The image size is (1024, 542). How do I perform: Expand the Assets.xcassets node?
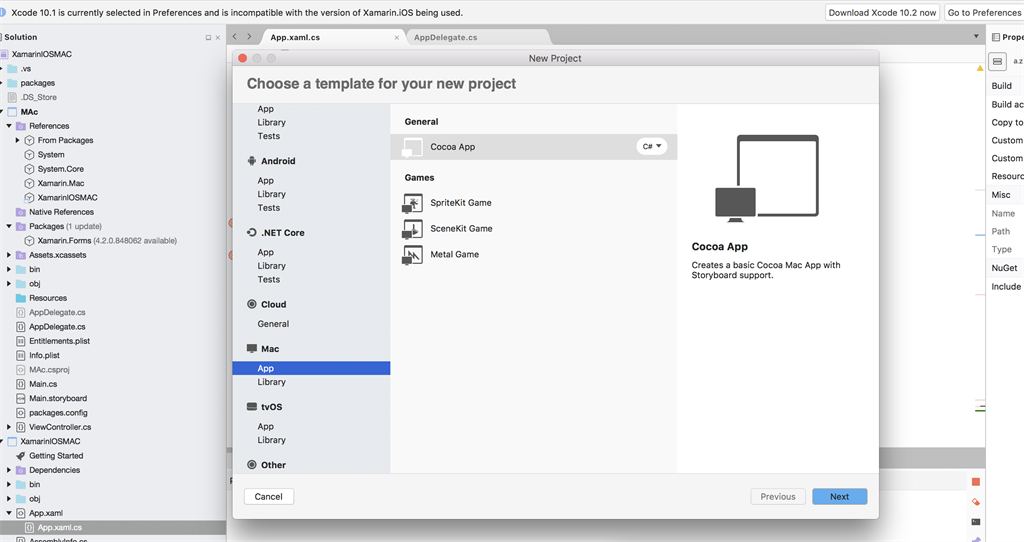9,255
